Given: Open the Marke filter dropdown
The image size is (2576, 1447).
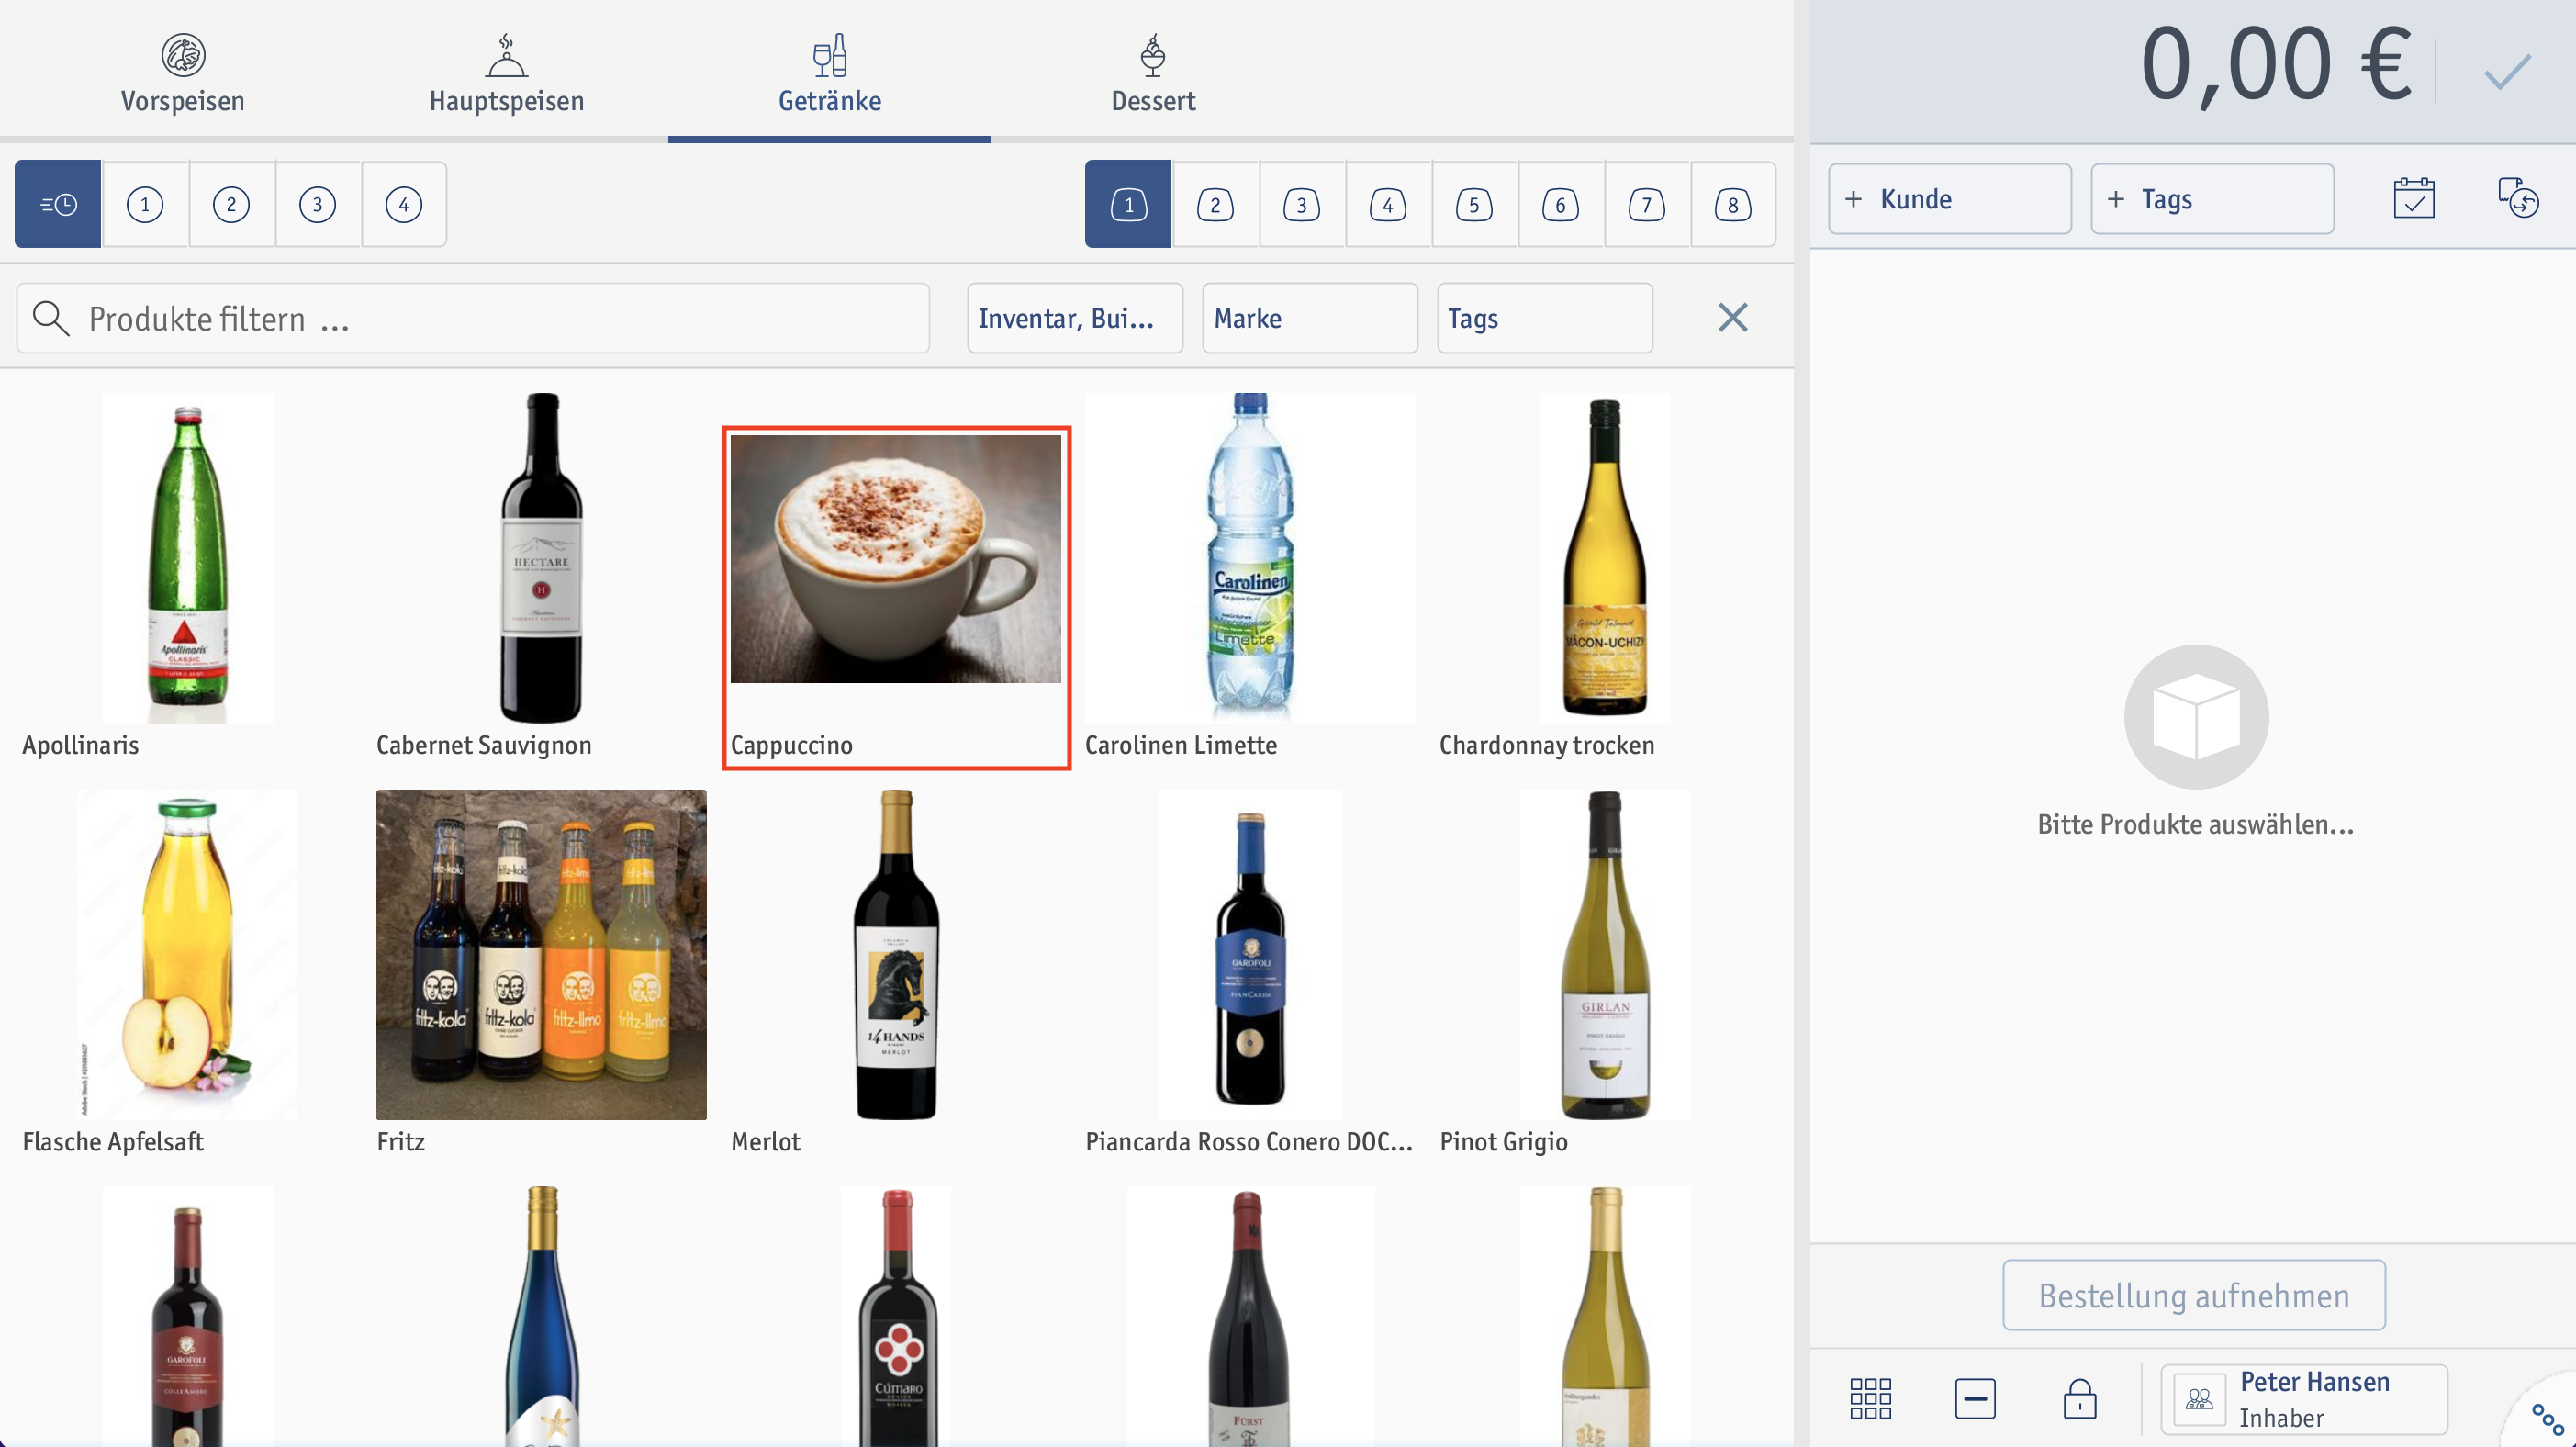Looking at the screenshot, I should pos(1310,318).
